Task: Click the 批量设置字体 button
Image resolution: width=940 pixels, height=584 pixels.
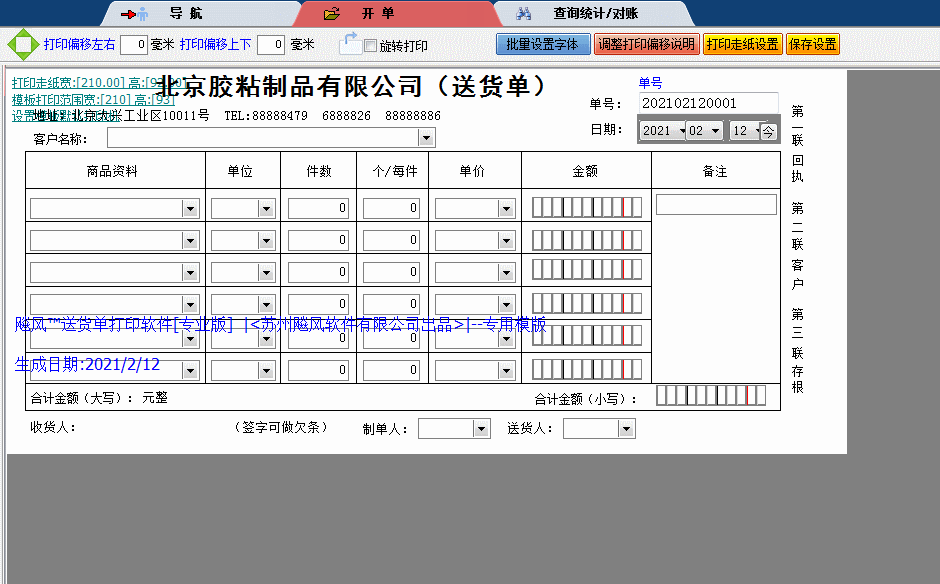Action: click(x=542, y=45)
